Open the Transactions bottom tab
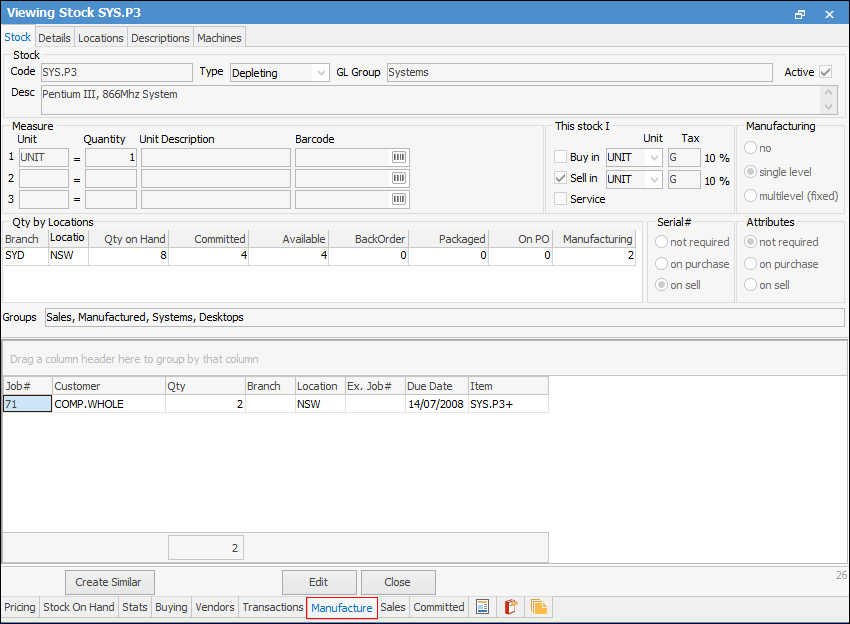Image resolution: width=850 pixels, height=624 pixels. point(272,607)
